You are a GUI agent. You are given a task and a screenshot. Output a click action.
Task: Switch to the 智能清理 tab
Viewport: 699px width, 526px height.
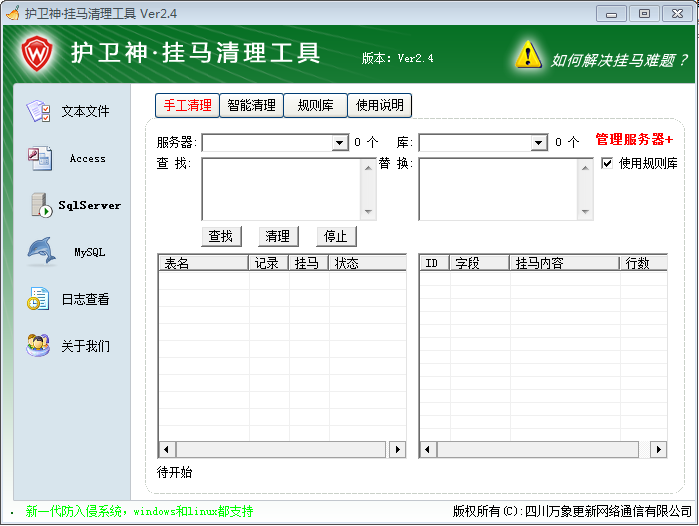(251, 105)
